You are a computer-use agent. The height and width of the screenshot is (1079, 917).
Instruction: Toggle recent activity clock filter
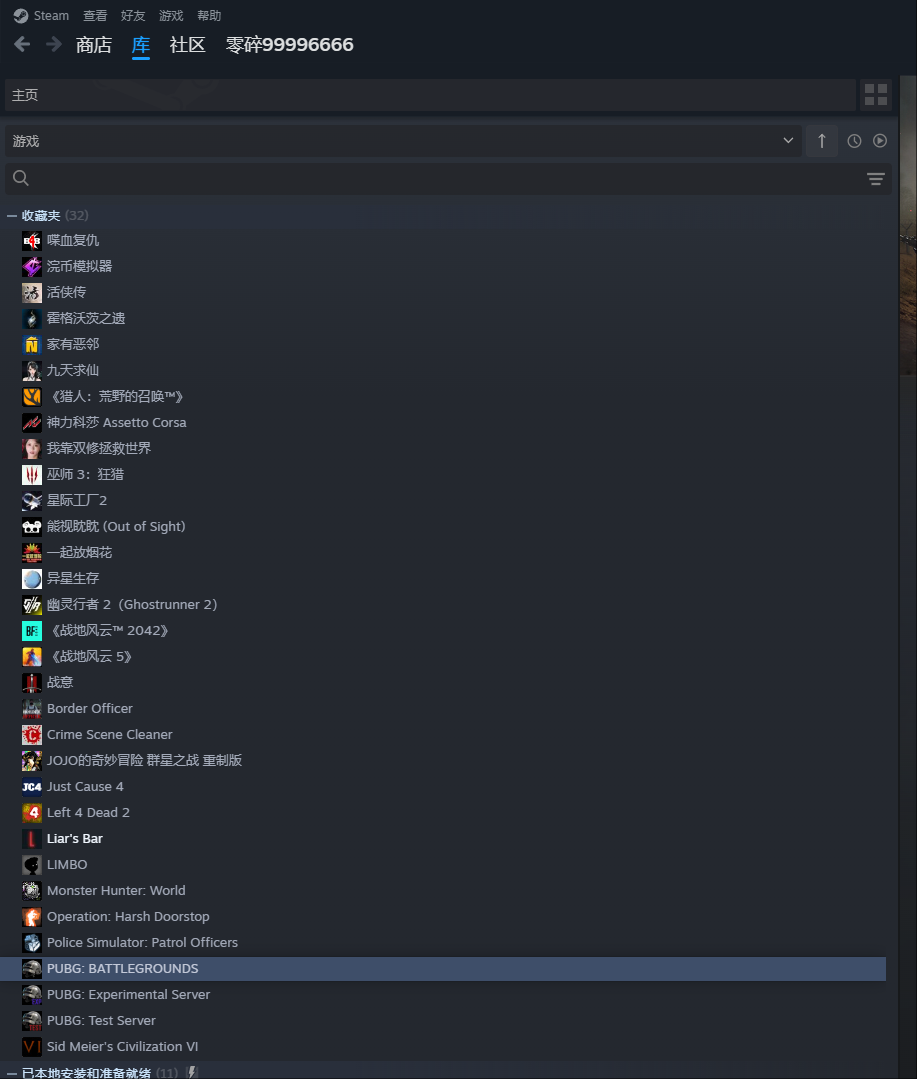[854, 141]
